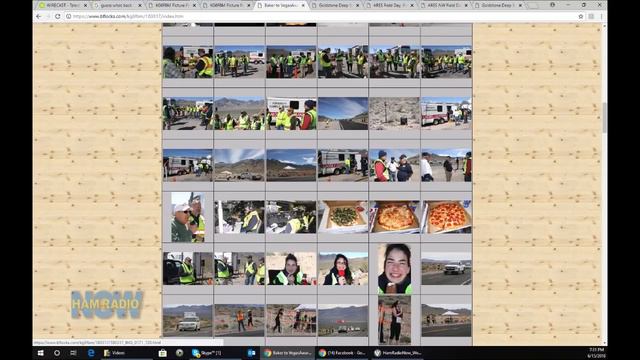Image resolution: width=640 pixels, height=360 pixels.
Task: Open the tall portrait of runner in bottom row
Action: (x=394, y=320)
